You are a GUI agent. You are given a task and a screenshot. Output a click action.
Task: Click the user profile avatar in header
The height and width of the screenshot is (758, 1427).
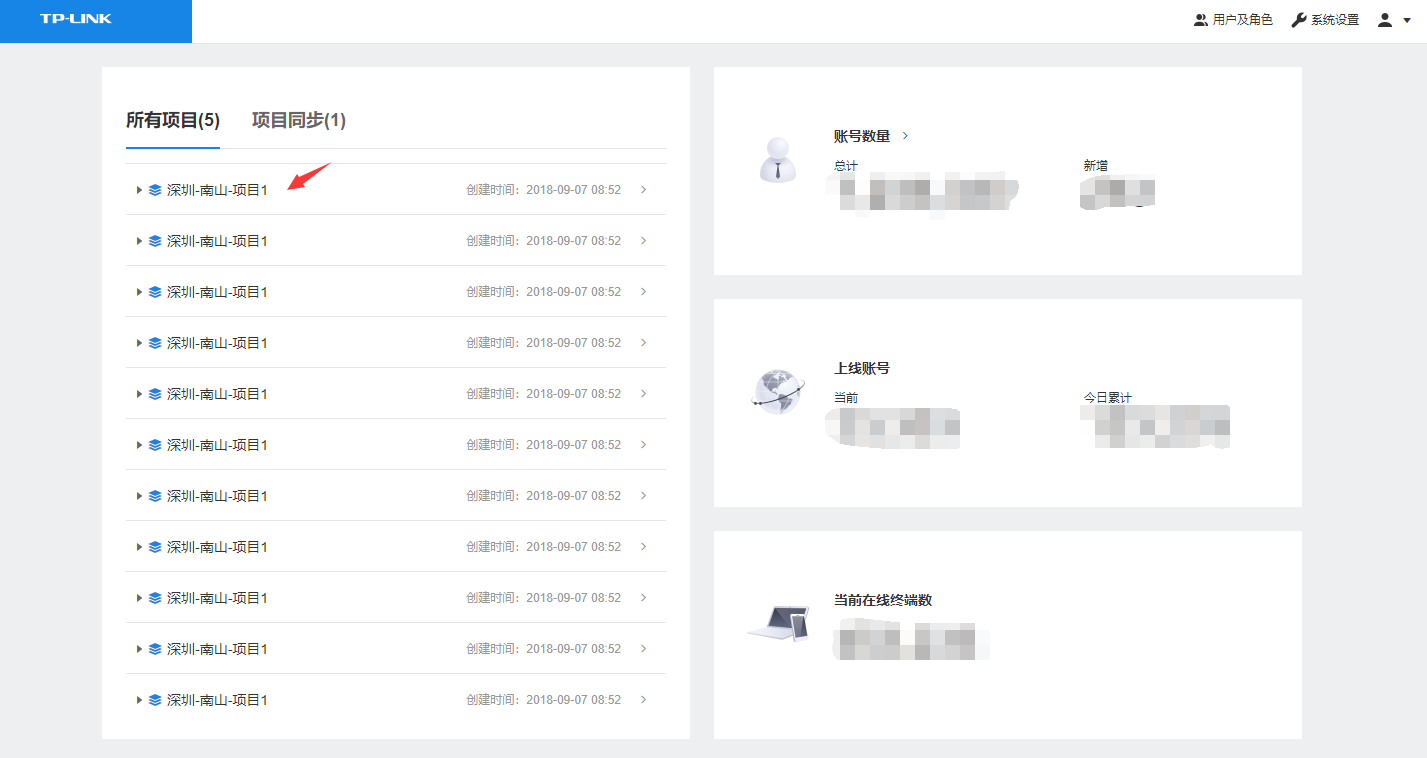click(1385, 20)
